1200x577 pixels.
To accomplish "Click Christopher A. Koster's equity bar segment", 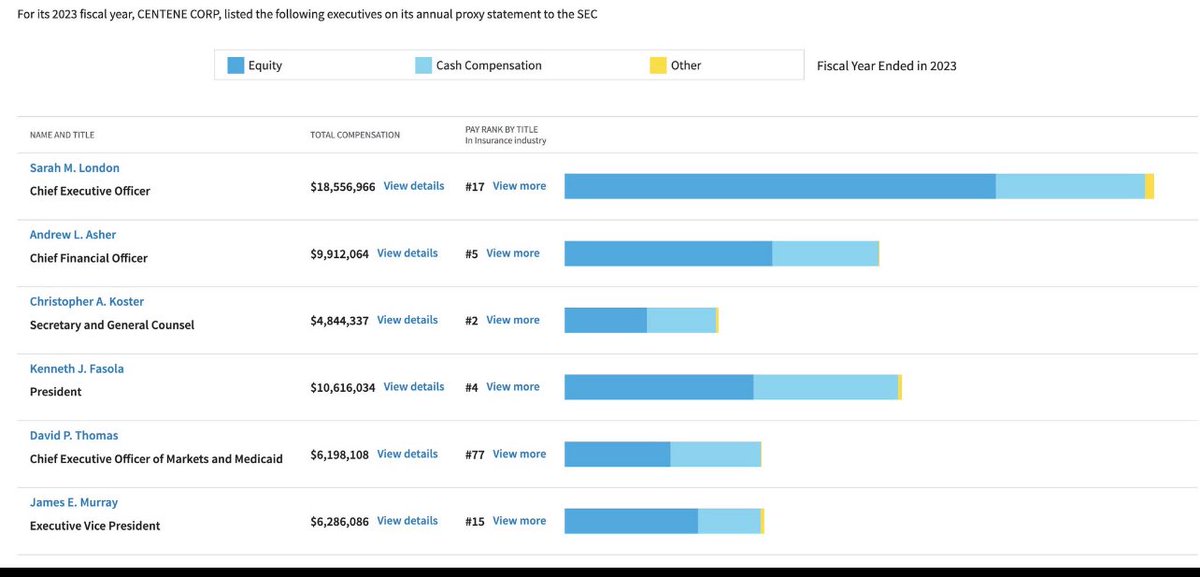I will (606, 320).
